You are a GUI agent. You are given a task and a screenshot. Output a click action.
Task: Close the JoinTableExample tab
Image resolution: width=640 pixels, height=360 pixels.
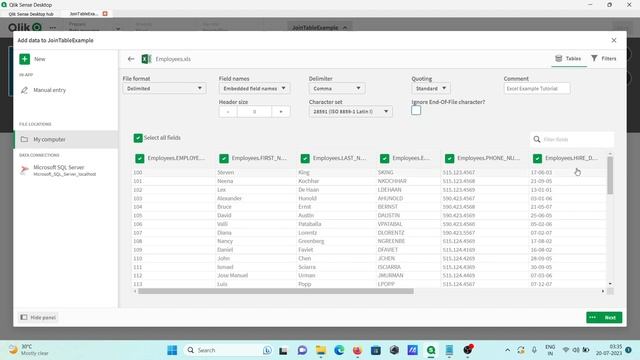pyautogui.click(x=105, y=13)
